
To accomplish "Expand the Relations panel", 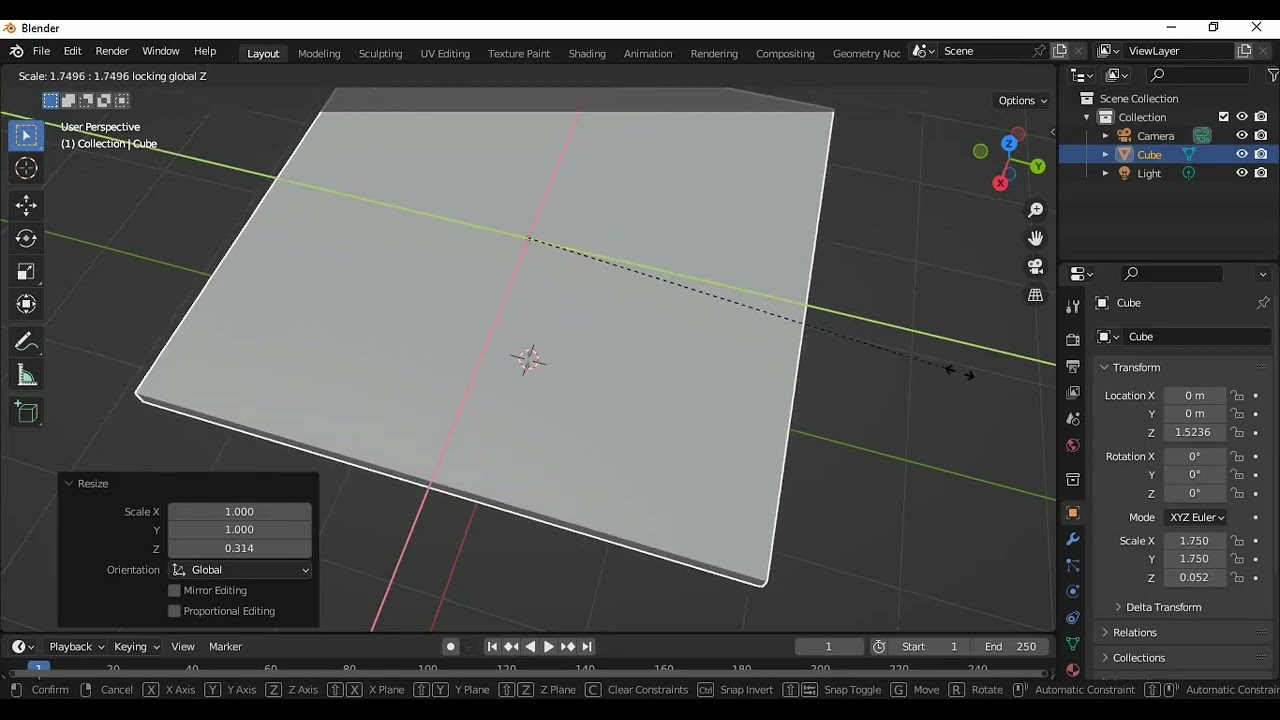I will tap(1135, 632).
